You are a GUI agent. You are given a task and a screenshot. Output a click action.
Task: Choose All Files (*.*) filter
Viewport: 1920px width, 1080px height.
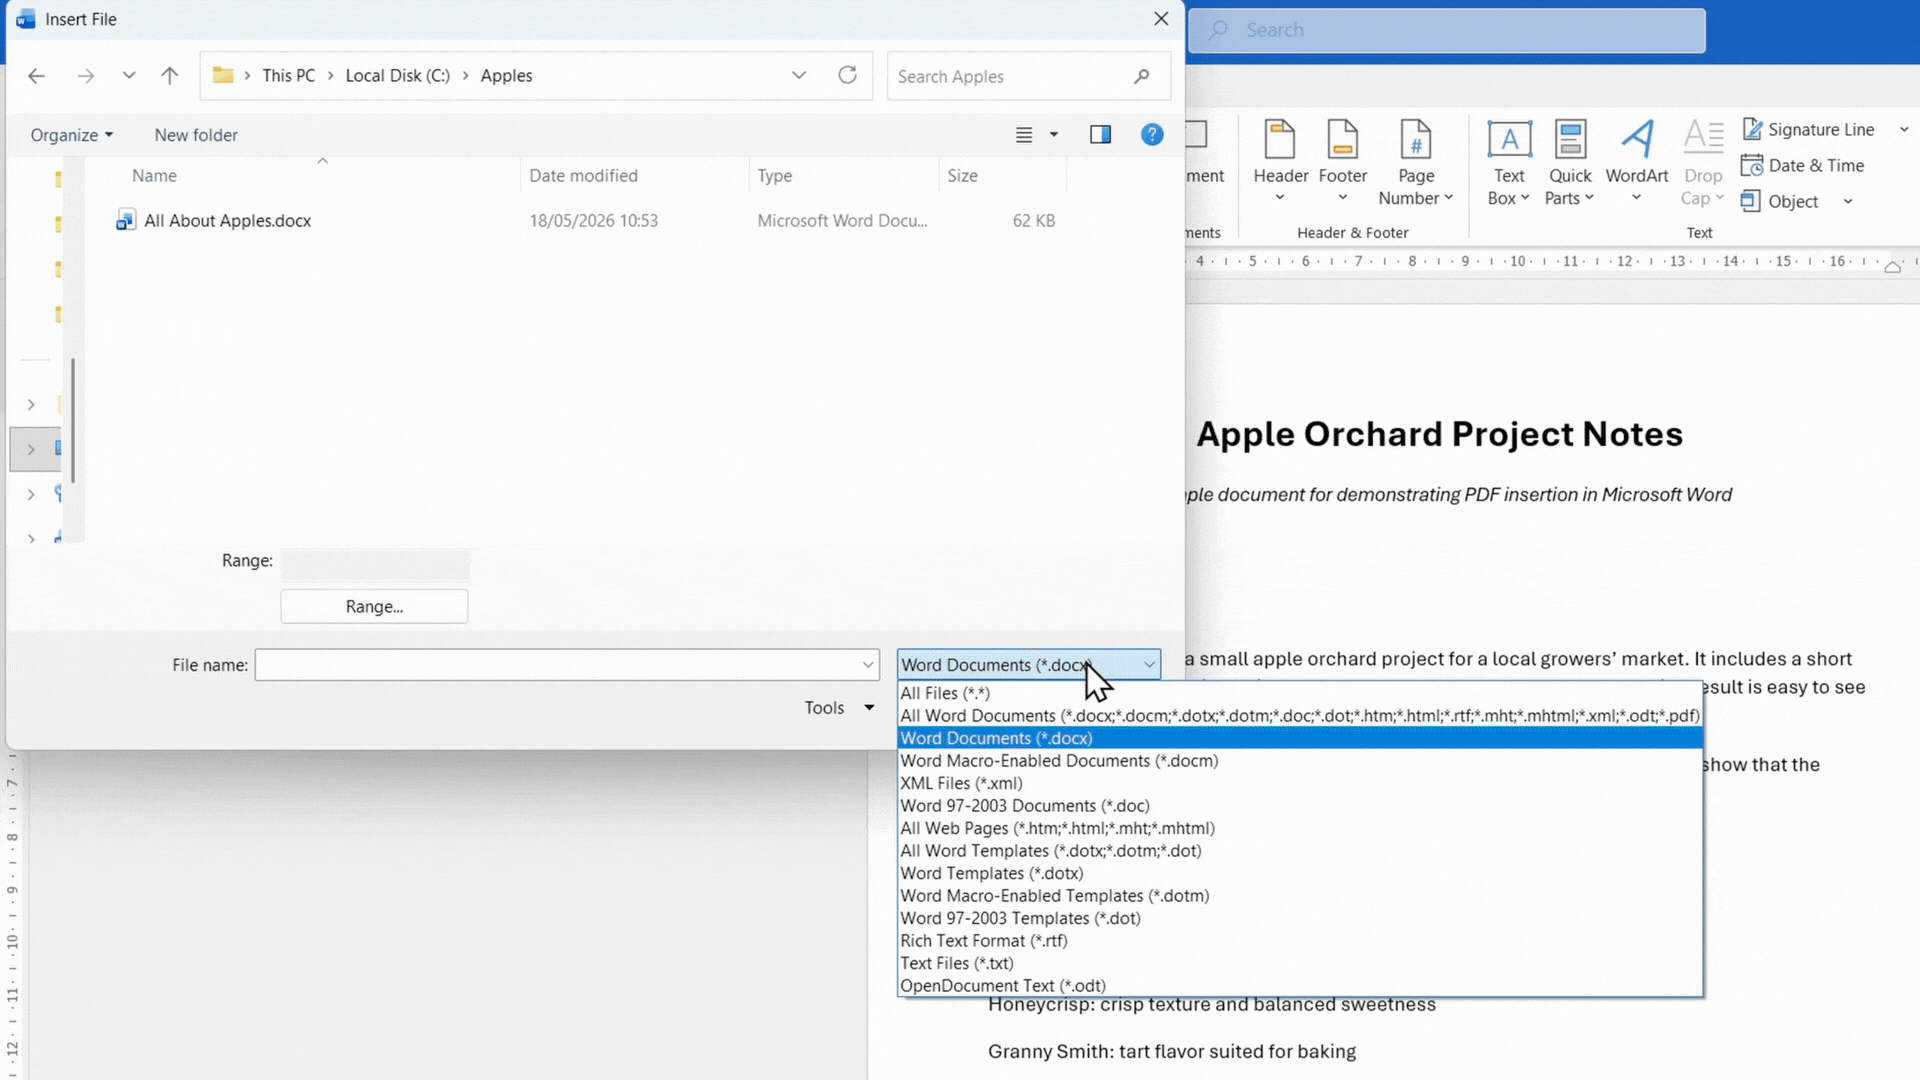tap(1300, 693)
